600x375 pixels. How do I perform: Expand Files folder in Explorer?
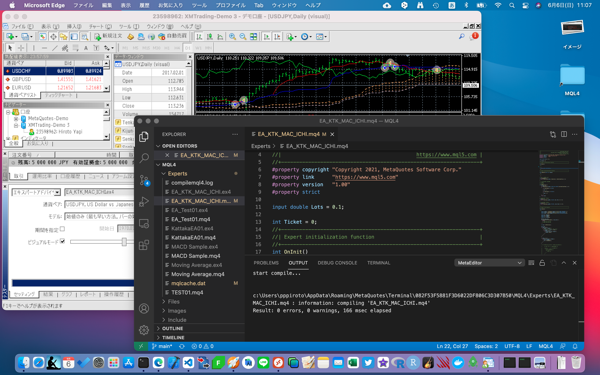click(x=173, y=302)
